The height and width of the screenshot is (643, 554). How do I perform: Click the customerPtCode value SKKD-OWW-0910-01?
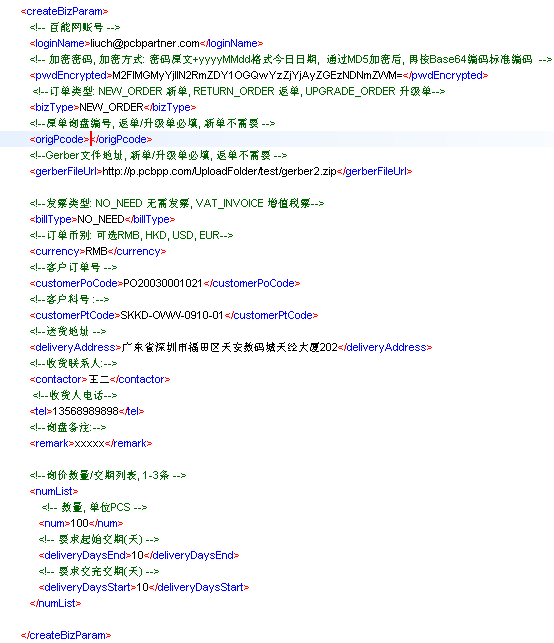click(x=172, y=315)
